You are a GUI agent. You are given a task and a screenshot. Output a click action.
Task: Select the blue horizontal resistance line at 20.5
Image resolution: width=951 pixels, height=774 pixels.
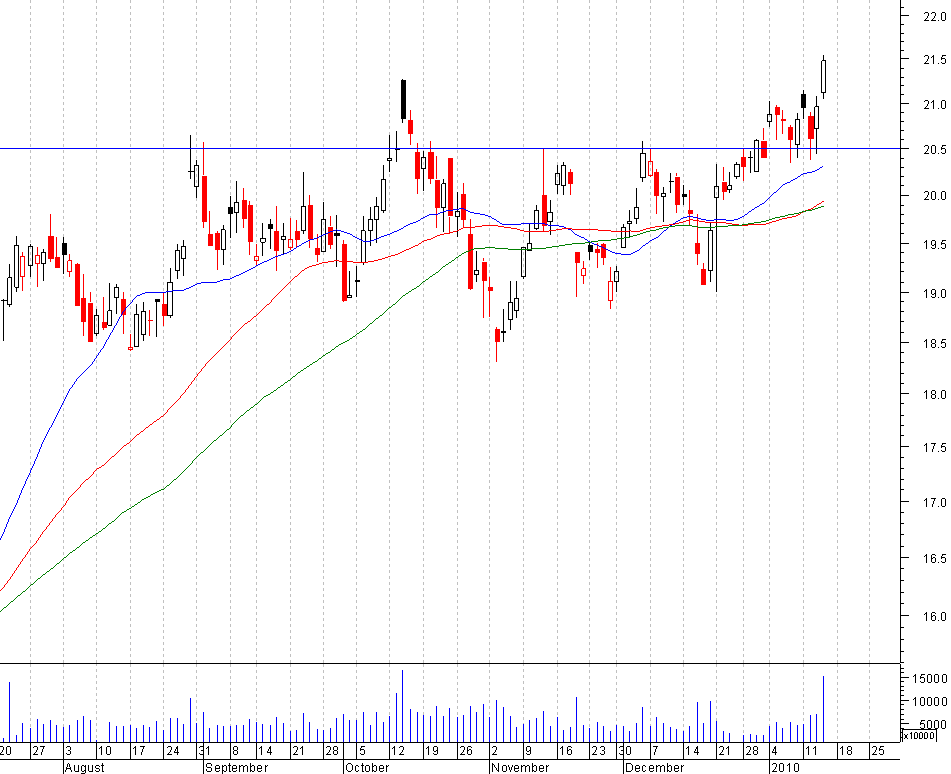click(x=450, y=148)
